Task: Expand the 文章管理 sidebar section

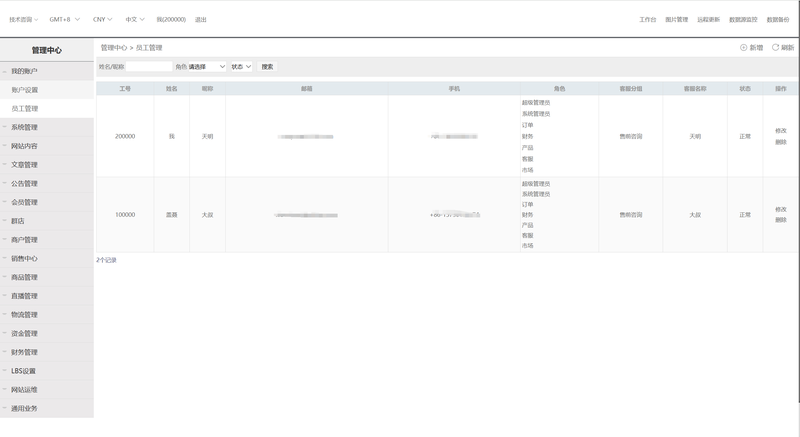Action: point(47,165)
